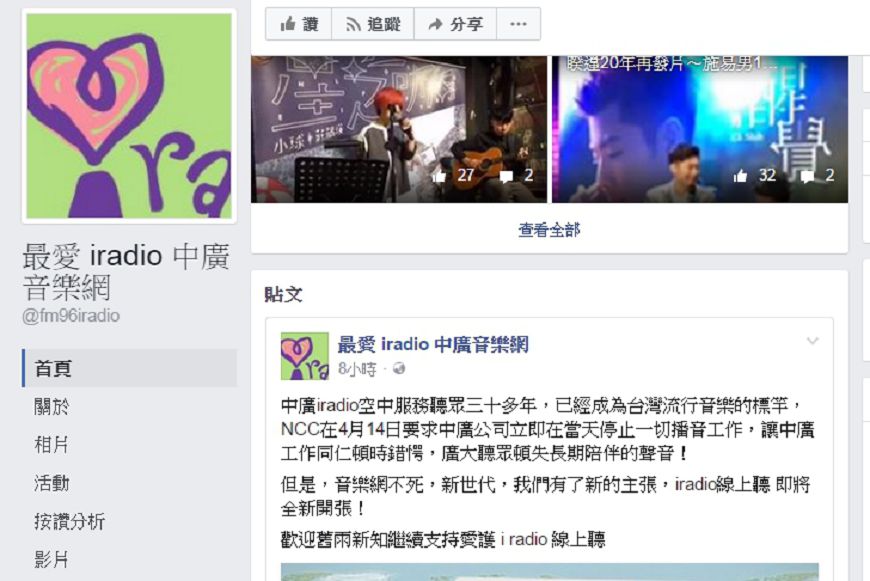The height and width of the screenshot is (581, 870).
Task: Click the globe public privacy icon
Action: tap(399, 368)
